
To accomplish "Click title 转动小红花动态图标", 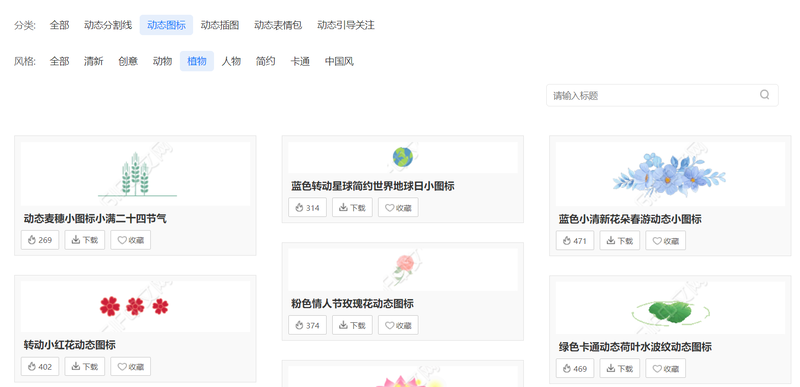I will coord(70,345).
